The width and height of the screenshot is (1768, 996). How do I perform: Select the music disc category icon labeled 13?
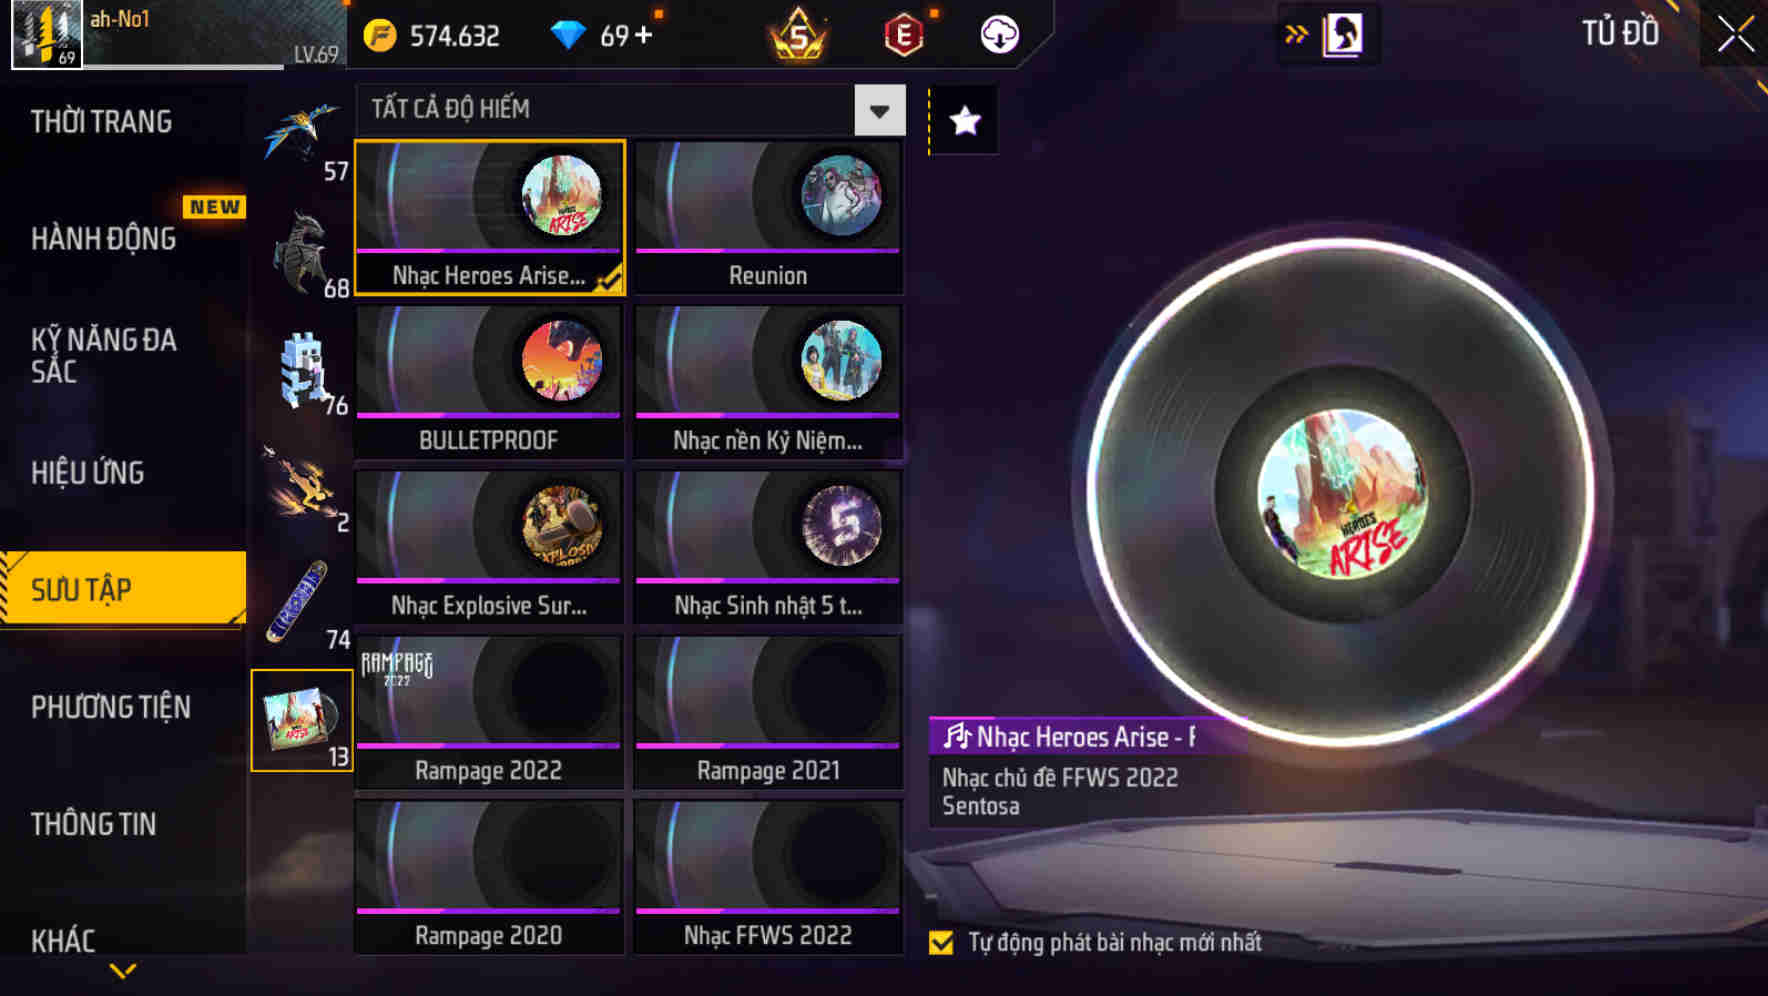click(301, 720)
